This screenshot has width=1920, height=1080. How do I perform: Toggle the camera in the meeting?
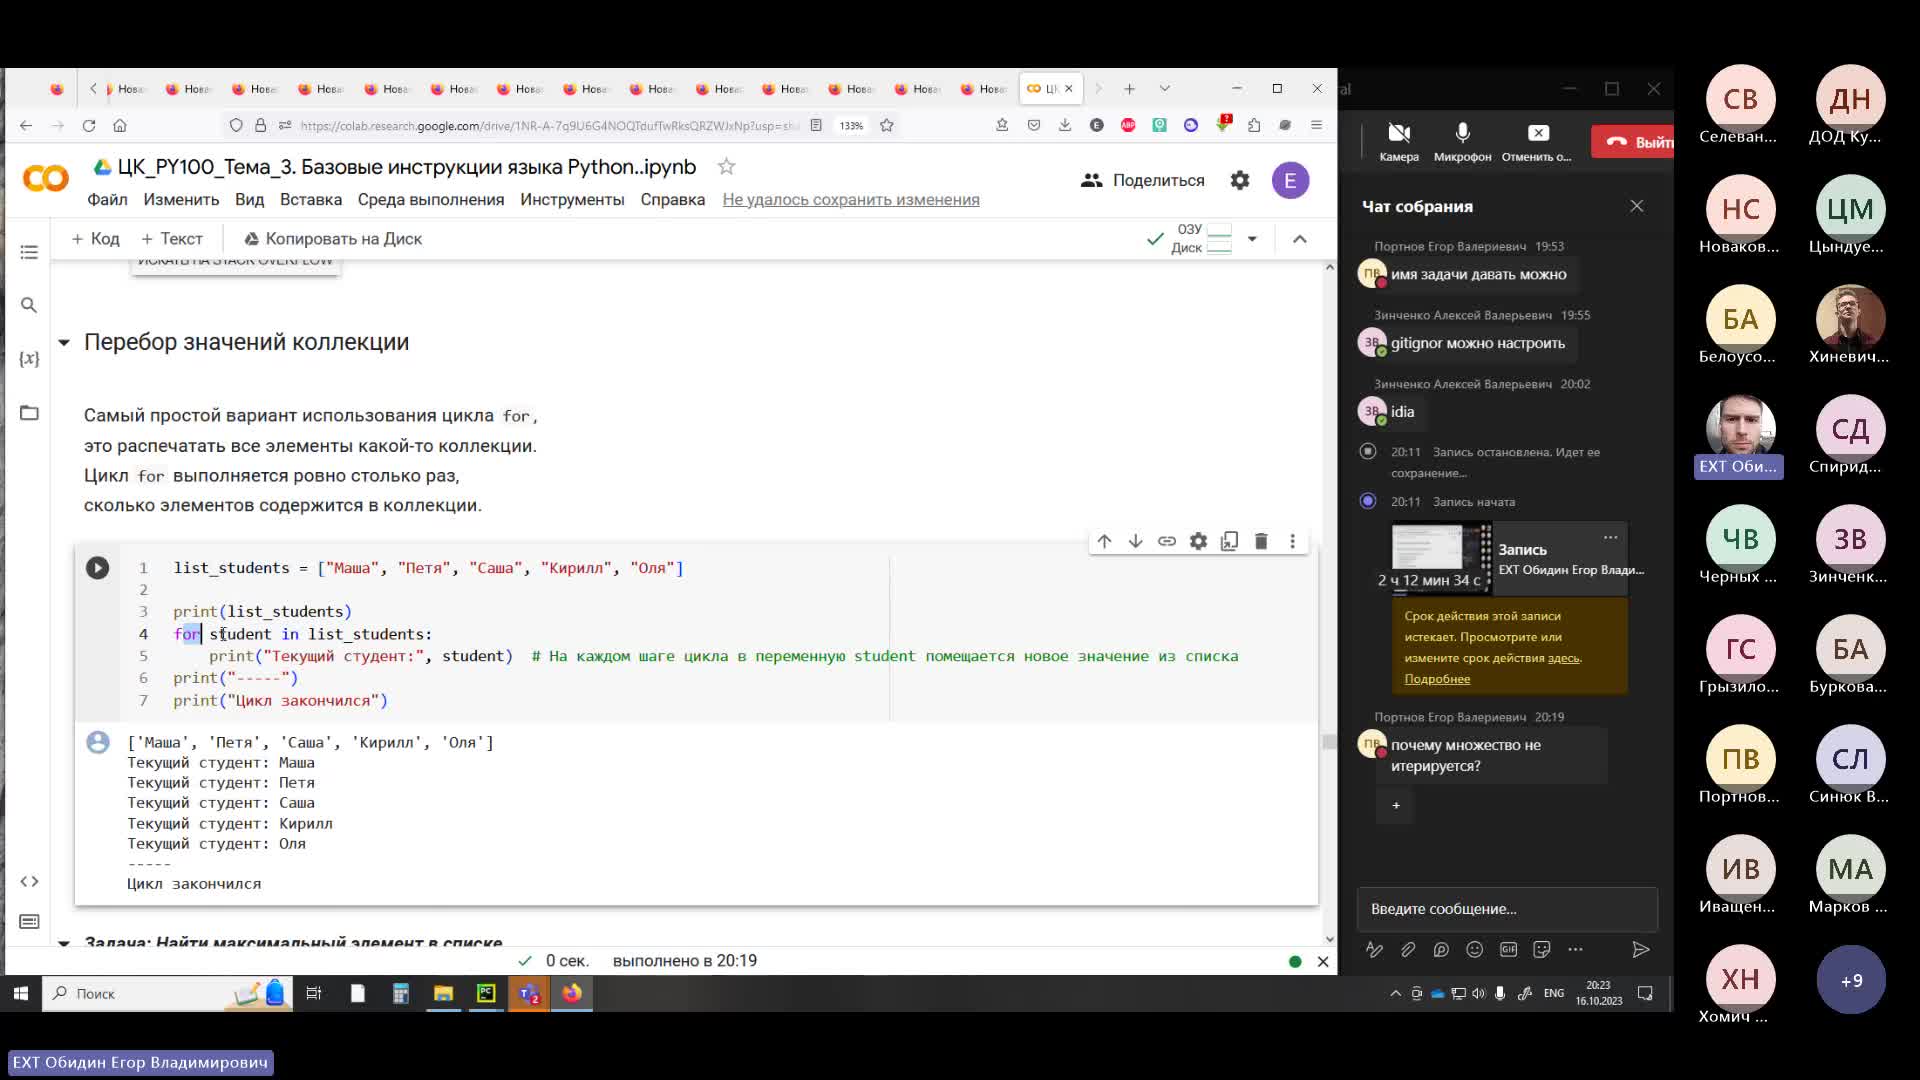point(1399,142)
